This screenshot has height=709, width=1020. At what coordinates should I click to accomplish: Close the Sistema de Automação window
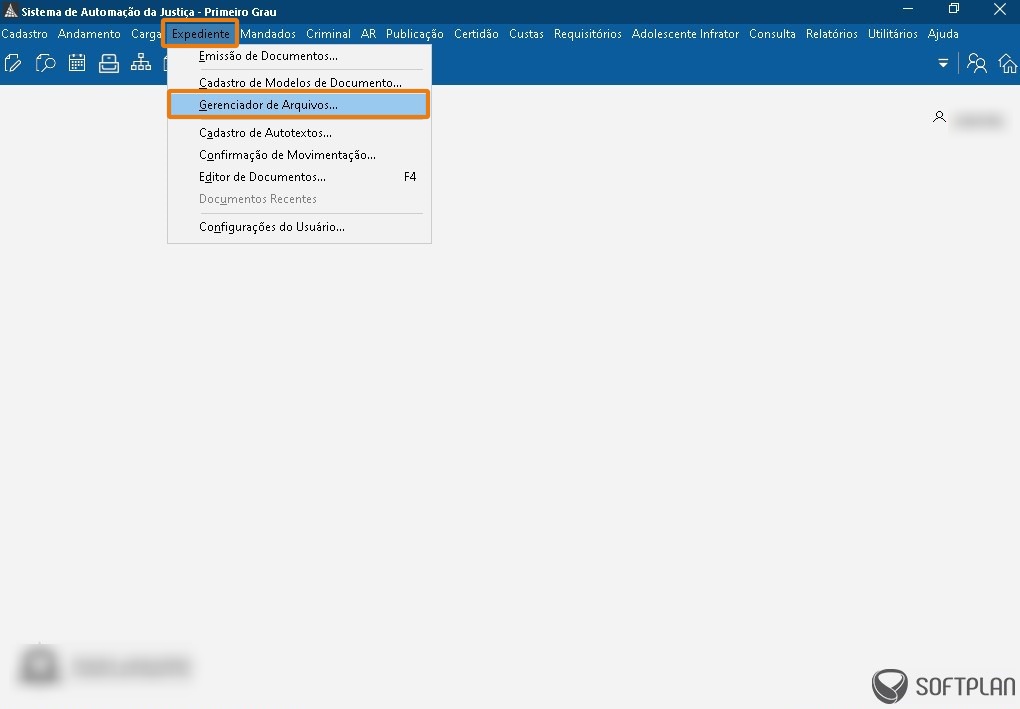[1000, 9]
